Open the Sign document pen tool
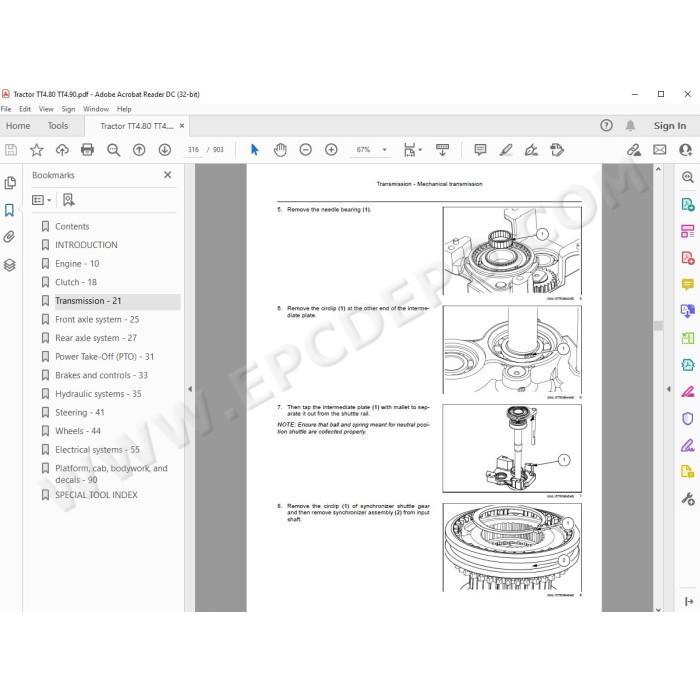The height and width of the screenshot is (700, 700). tap(531, 150)
